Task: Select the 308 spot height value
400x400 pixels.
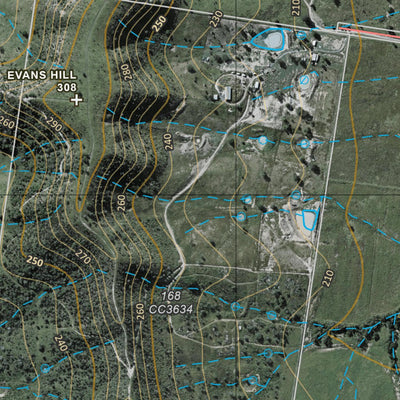Action: 67,88
